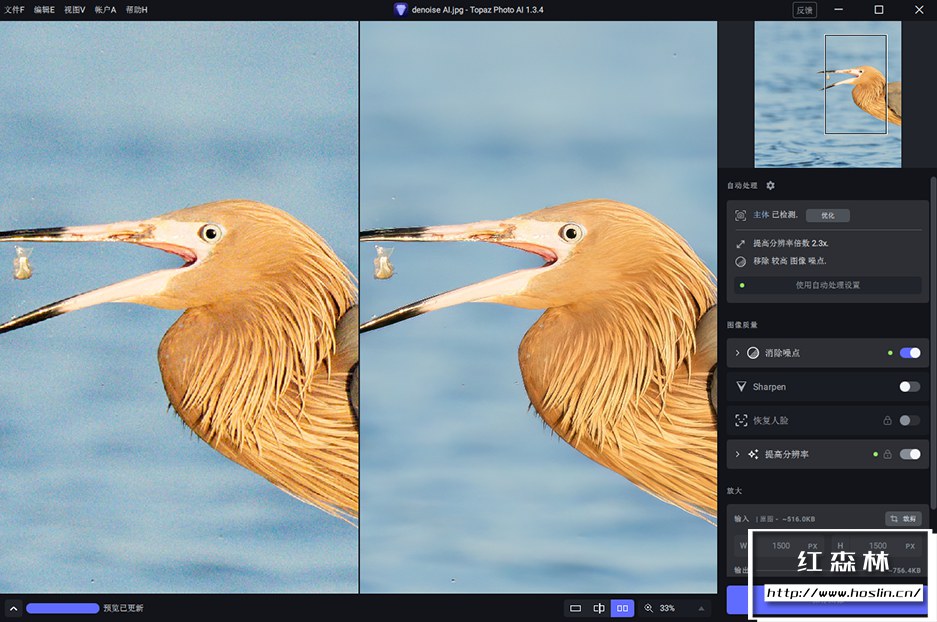Image resolution: width=937 pixels, height=622 pixels.
Task: Click the zoom magnifier icon
Action: 649,608
